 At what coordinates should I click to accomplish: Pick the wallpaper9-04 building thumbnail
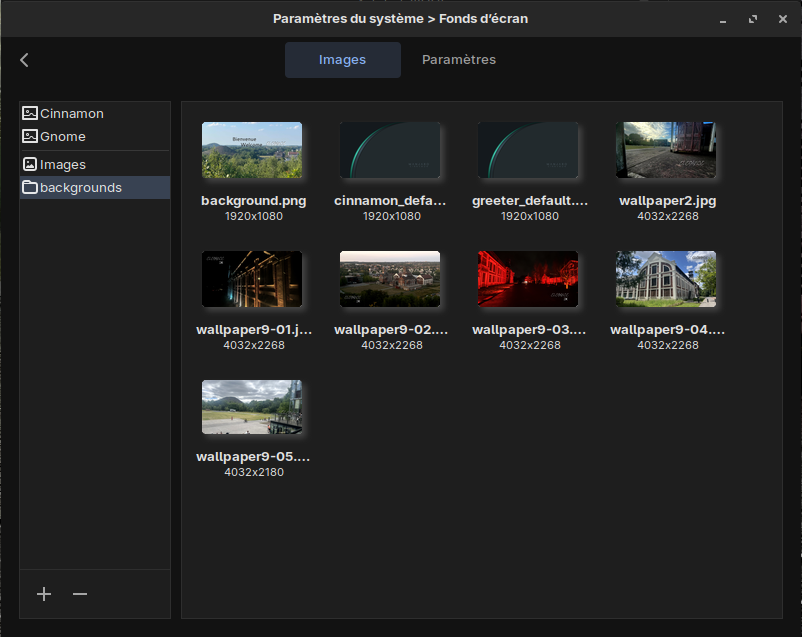666,279
